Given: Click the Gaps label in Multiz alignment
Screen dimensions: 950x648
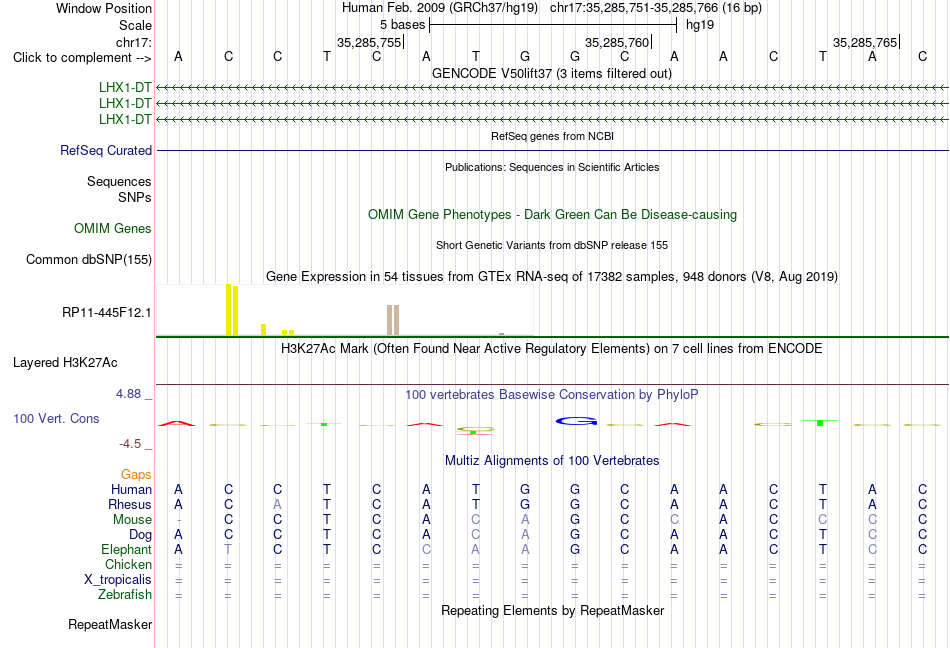Looking at the screenshot, I should [136, 474].
